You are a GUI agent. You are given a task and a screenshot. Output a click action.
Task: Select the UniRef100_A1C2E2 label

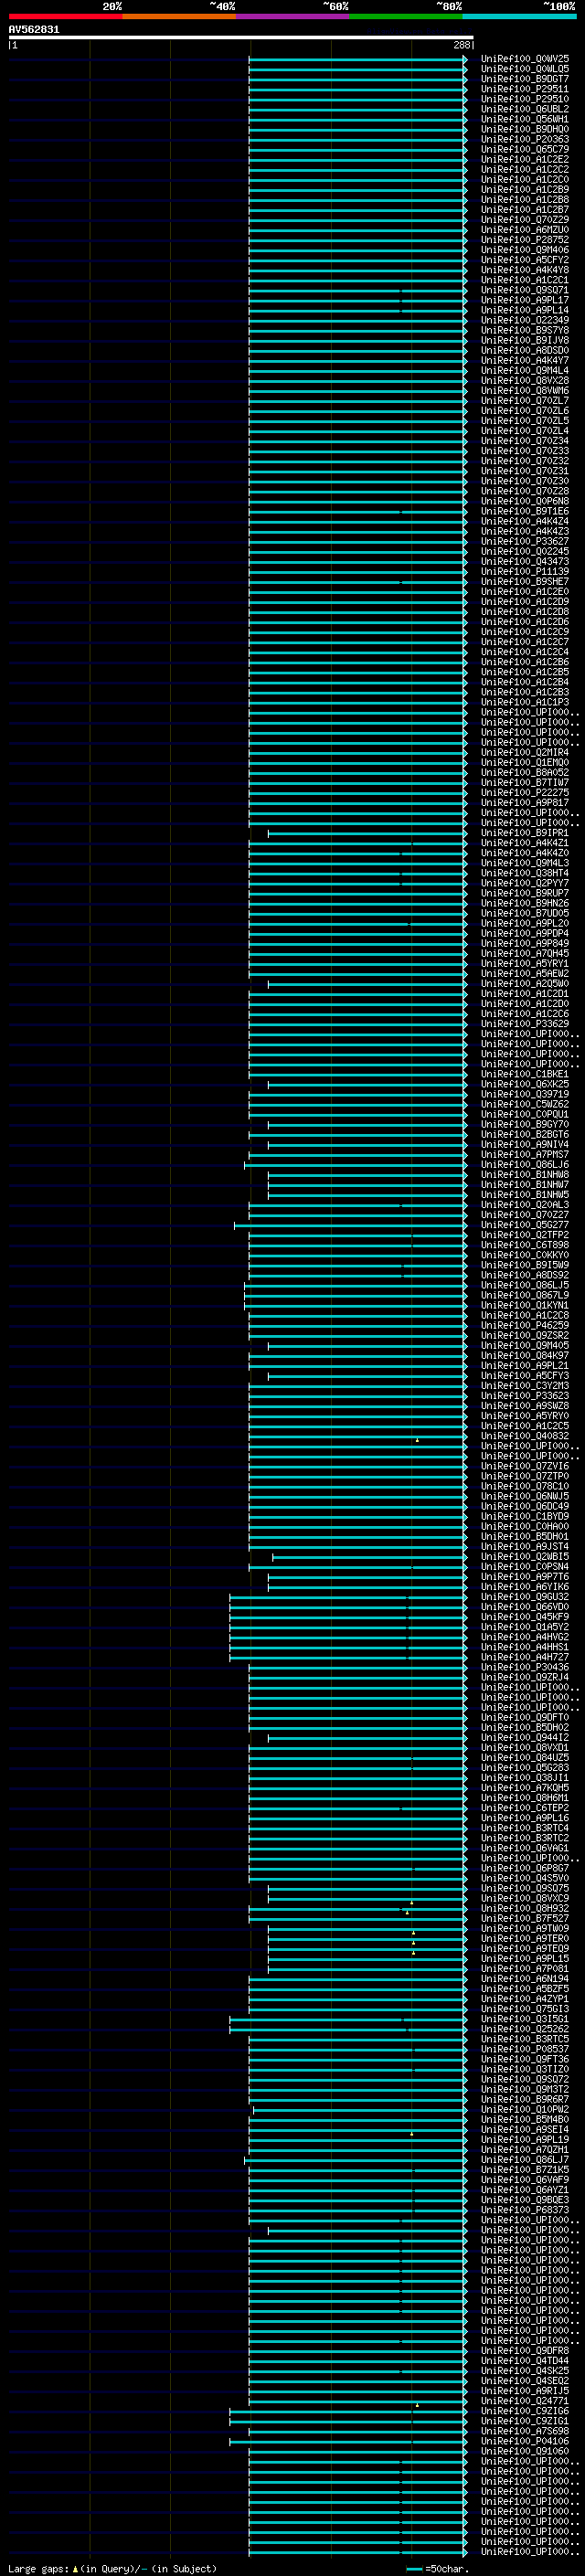(x=525, y=159)
